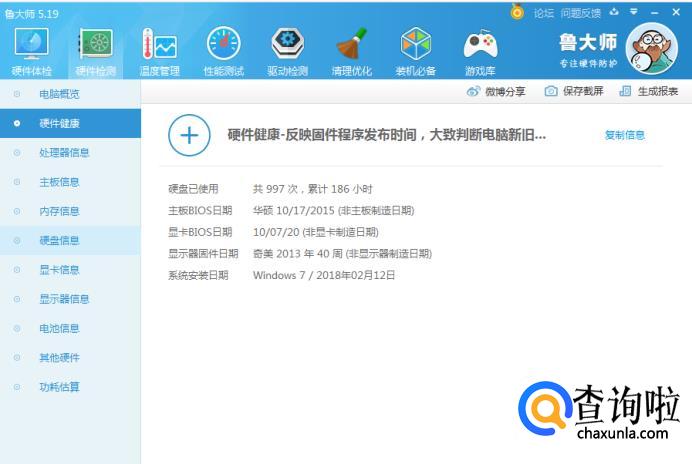The image size is (692, 464).
Task: Click the 保存截屏 save screenshot button
Action: point(574,91)
